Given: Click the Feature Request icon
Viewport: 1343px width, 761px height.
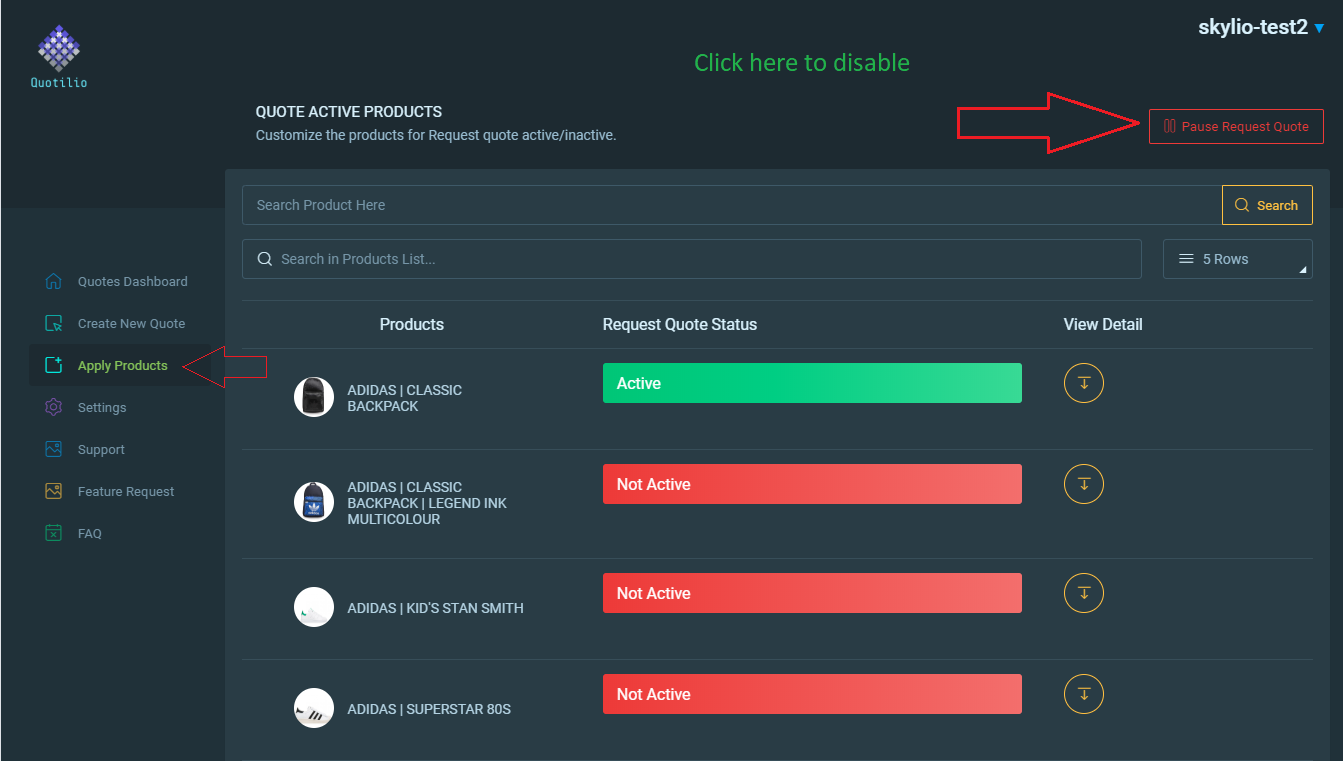Looking at the screenshot, I should (54, 491).
